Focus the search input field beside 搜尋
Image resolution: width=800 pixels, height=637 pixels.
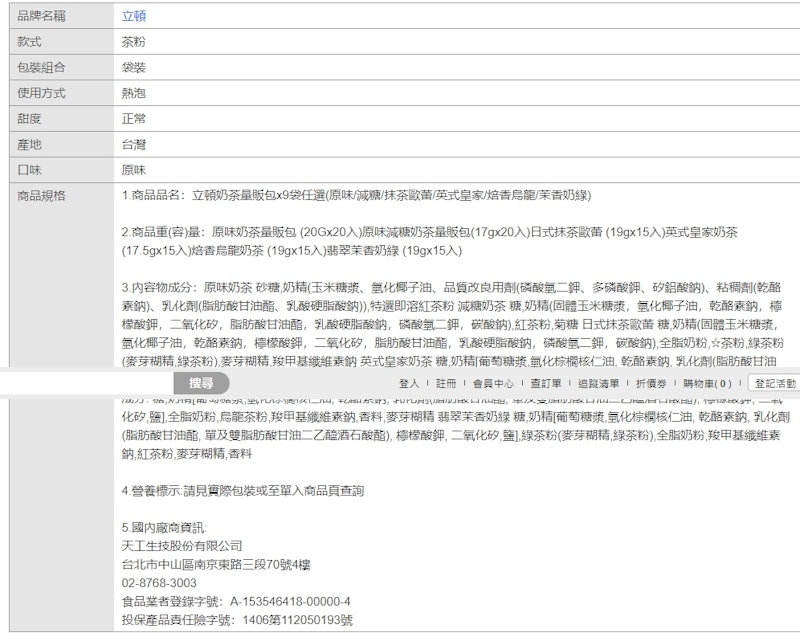point(87,383)
